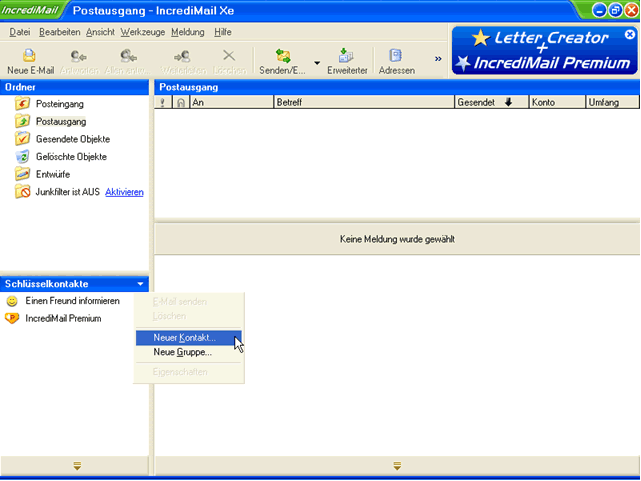Click the greyed Antworten toolbar icon
Screen dimensions: 641x481
click(78, 56)
